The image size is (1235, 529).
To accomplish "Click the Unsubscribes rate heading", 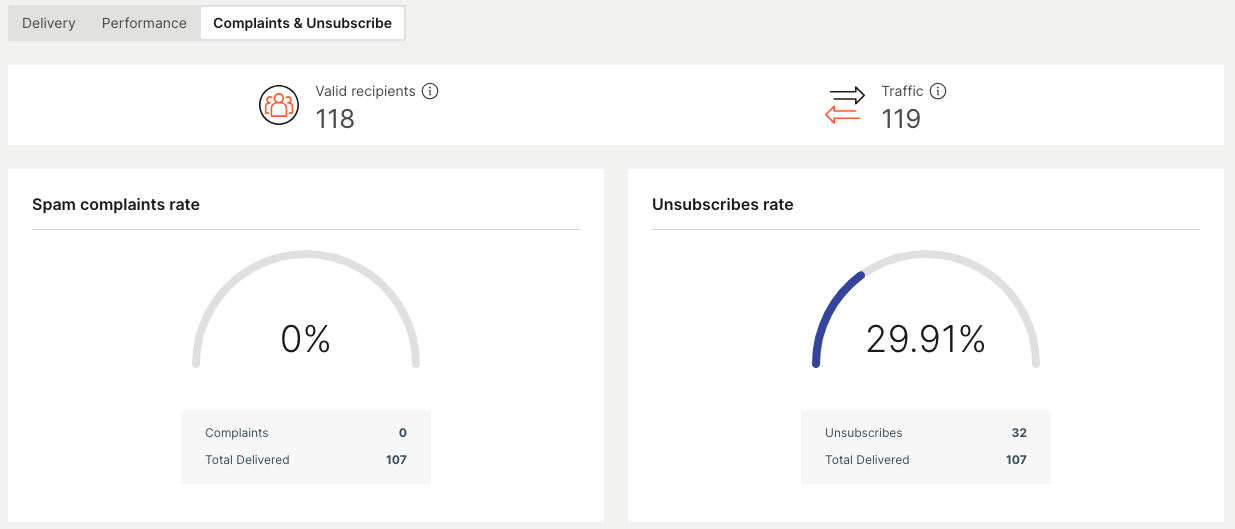I will 722,204.
